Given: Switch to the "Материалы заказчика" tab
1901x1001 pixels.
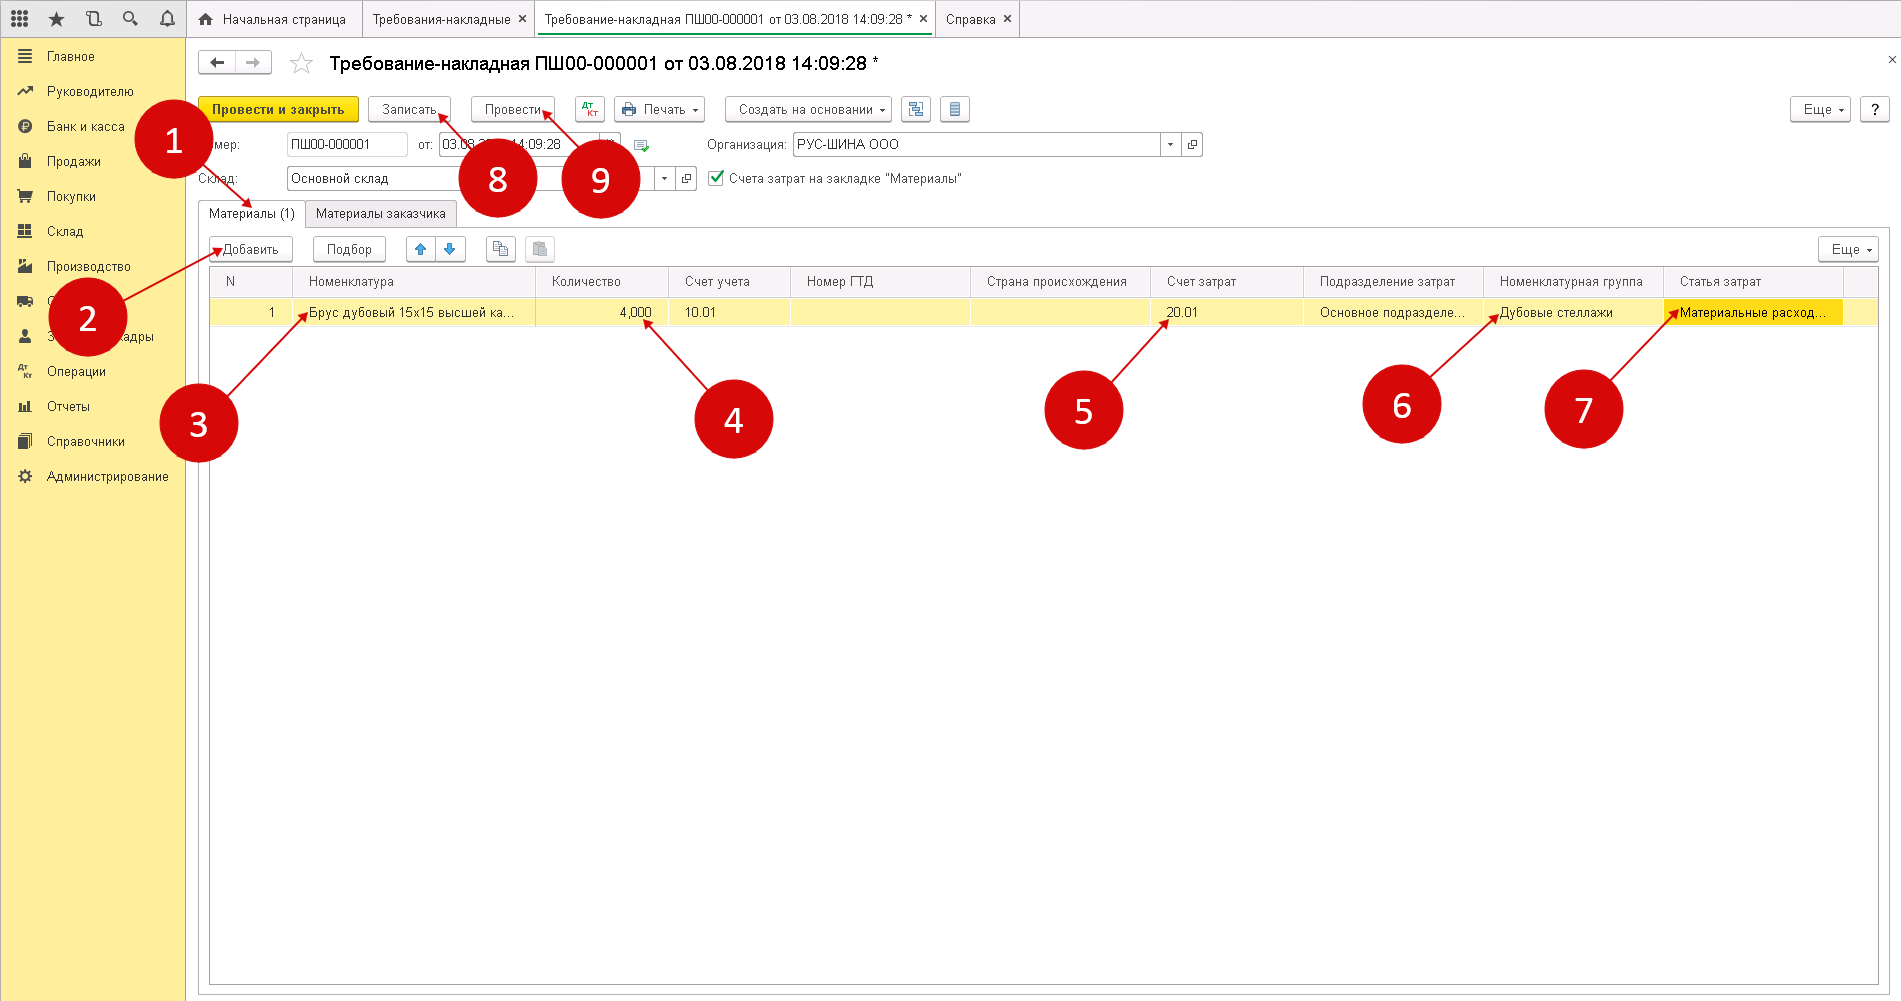Looking at the screenshot, I should click(380, 214).
